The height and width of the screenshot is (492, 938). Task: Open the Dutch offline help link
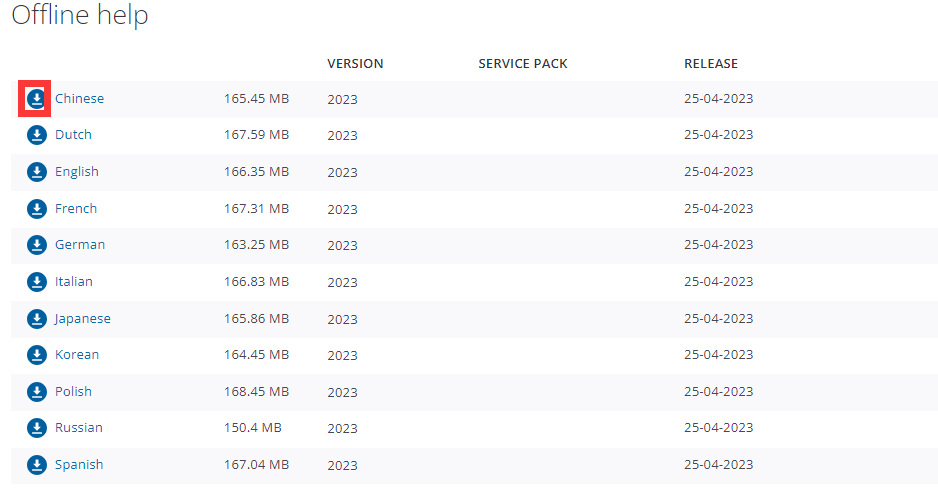73,135
